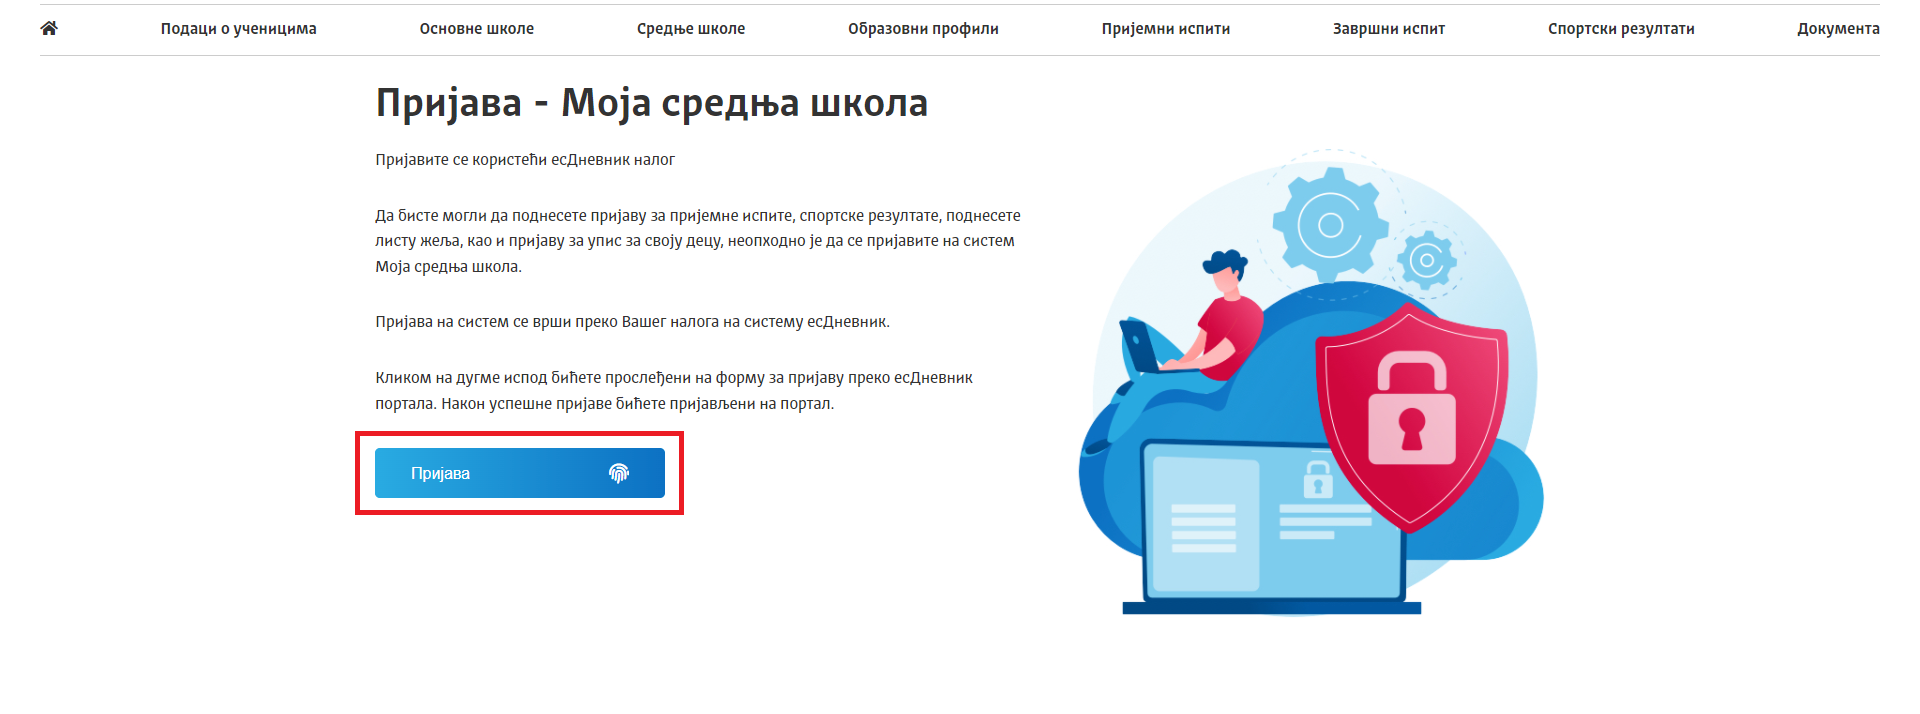Click sentence Пријава на систем се врши
Viewport: 1920px width, 714px height.
632,322
